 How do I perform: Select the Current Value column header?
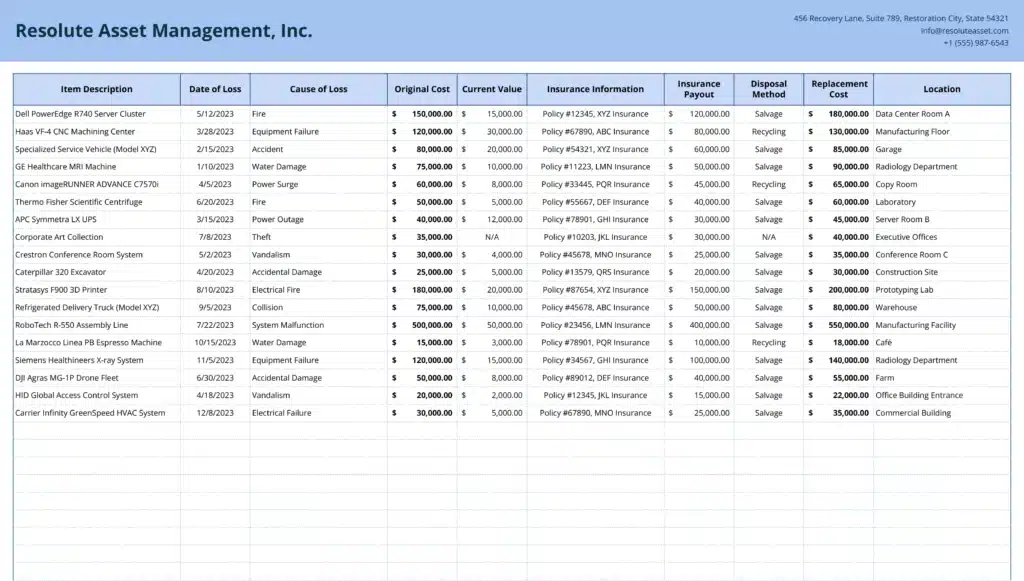(493, 89)
